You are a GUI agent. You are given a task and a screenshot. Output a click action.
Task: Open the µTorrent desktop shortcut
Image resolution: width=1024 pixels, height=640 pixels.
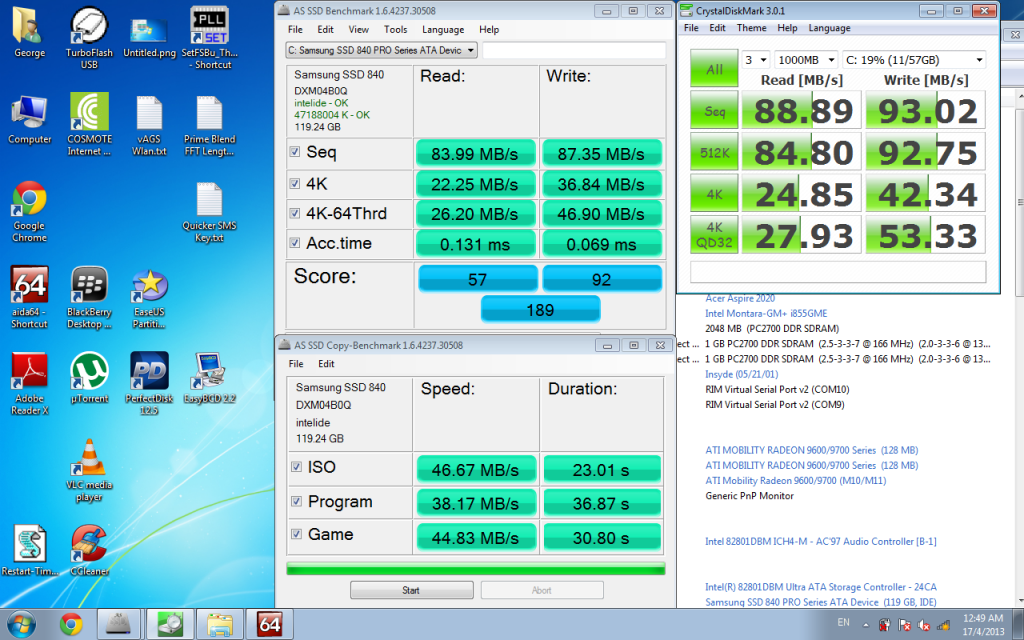pos(89,373)
